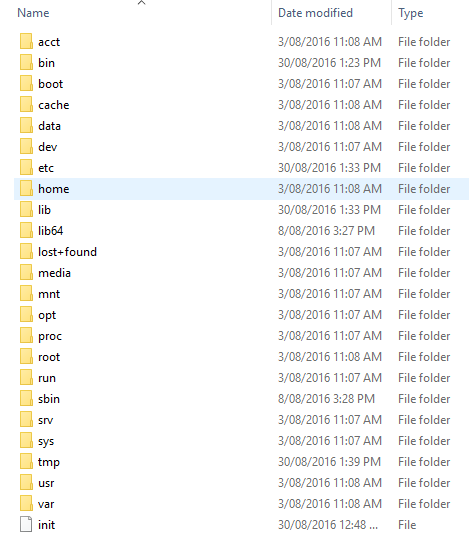Click the opt folder icon

tap(26, 315)
